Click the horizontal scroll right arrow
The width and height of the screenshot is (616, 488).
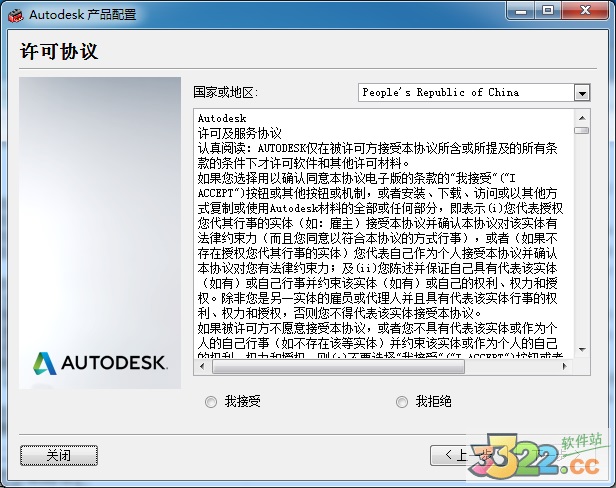coord(565,366)
